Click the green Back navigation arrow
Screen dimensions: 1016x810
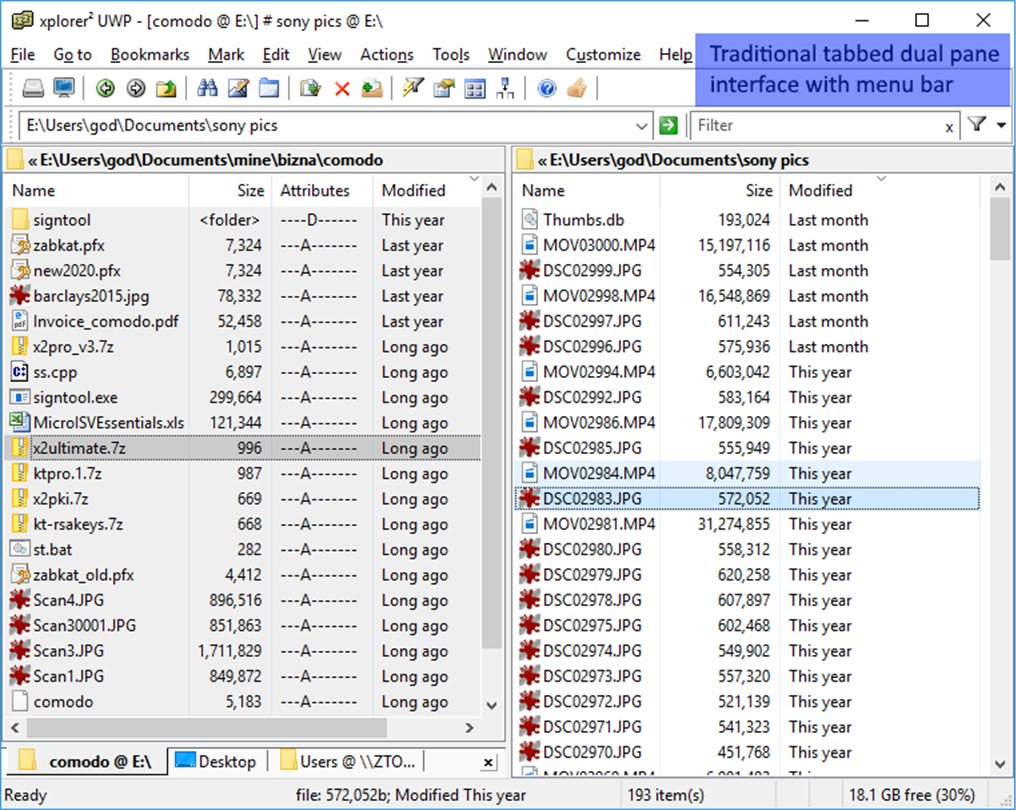pyautogui.click(x=105, y=88)
